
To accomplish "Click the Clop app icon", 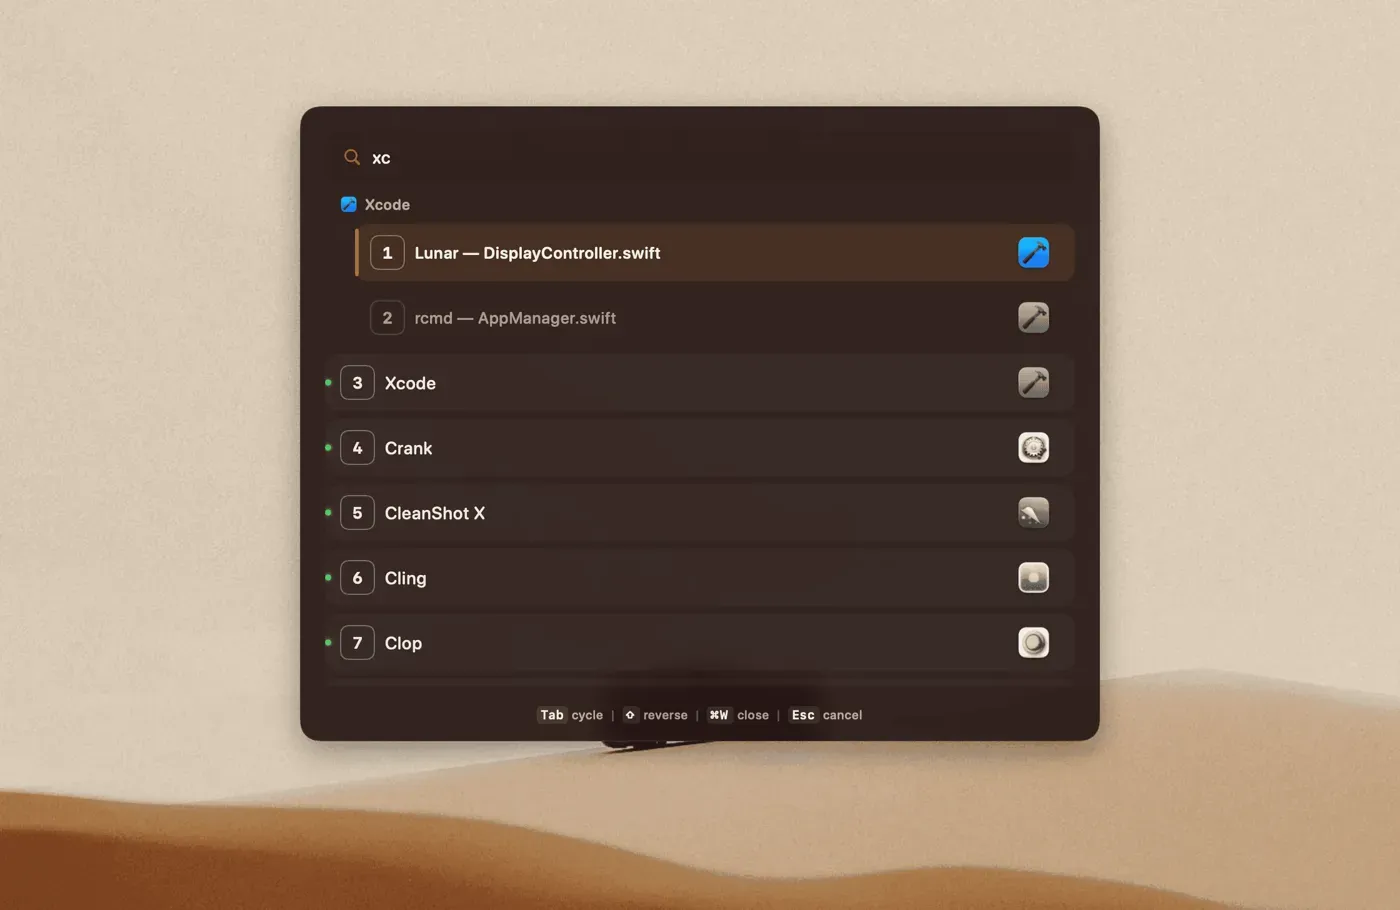I will [1033, 643].
